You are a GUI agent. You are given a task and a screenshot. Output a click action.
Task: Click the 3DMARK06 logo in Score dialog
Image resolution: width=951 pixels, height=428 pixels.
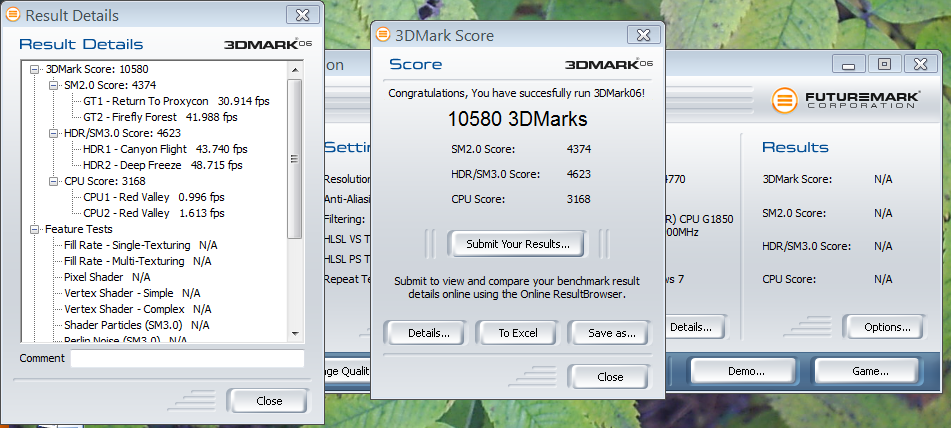tap(608, 64)
